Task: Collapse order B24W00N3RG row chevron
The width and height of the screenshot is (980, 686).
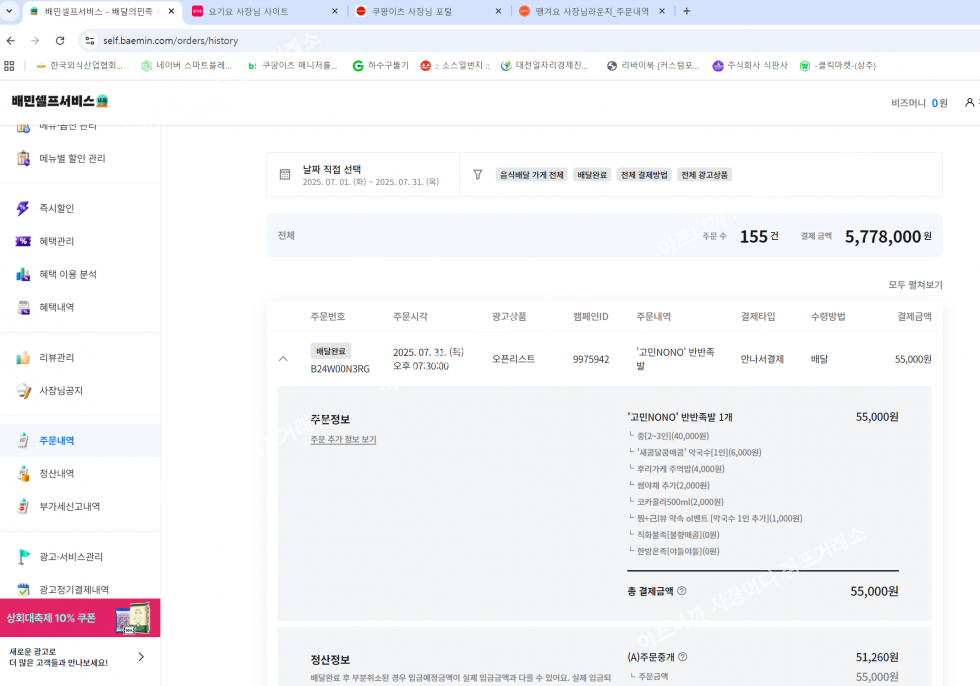Action: (283, 359)
